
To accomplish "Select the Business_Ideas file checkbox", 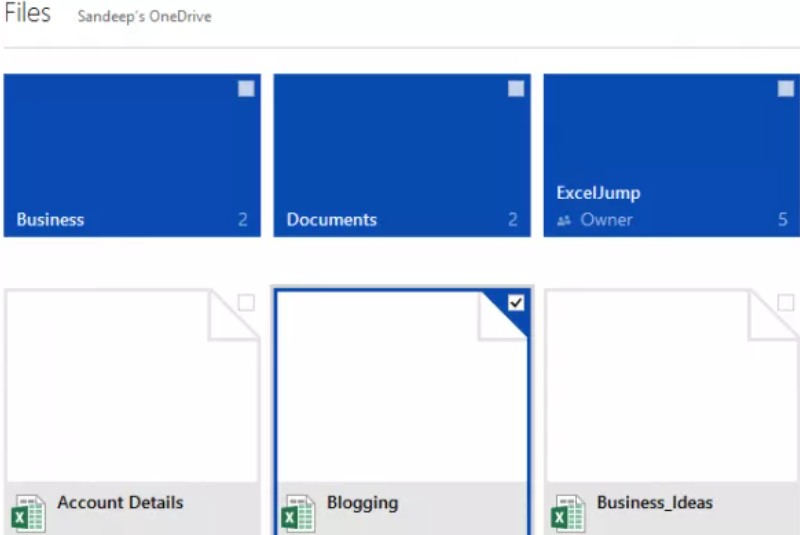I will click(x=786, y=302).
